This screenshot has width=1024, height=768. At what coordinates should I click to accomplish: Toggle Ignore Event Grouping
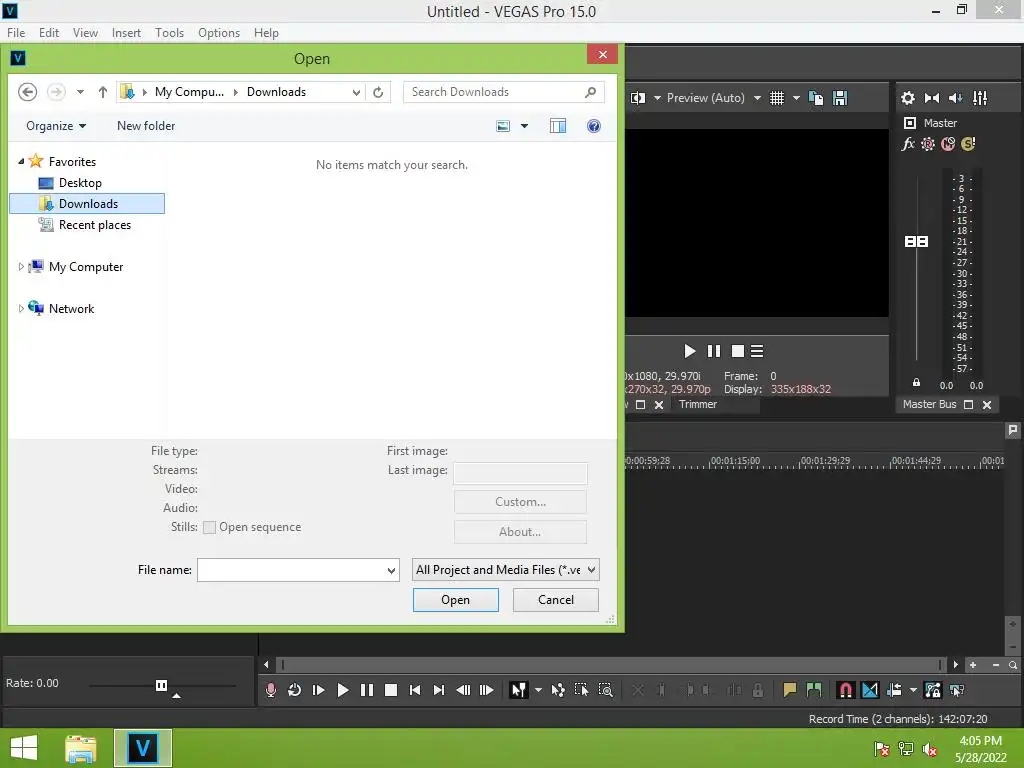(957, 690)
